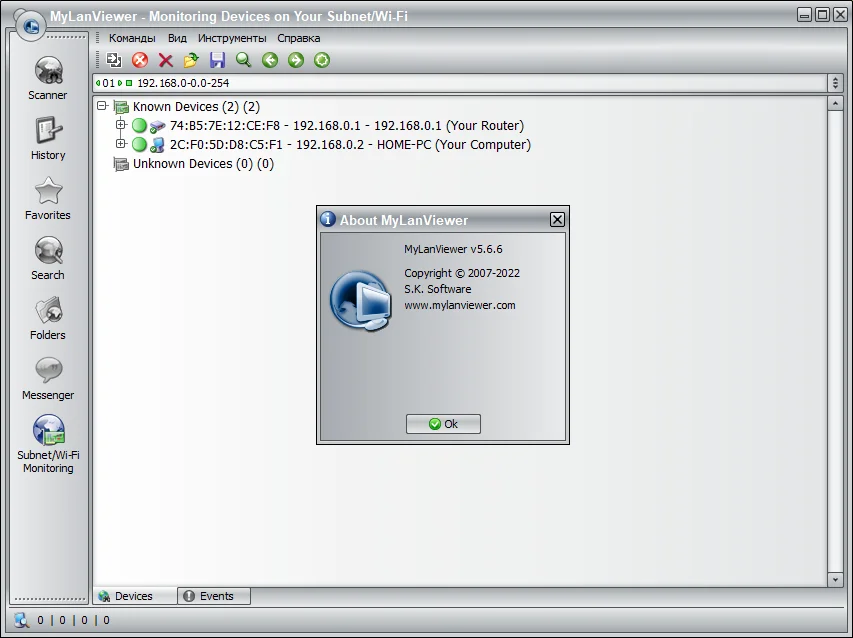Image resolution: width=853 pixels, height=638 pixels.
Task: Click the router device icon in the tree
Action: click(157, 126)
